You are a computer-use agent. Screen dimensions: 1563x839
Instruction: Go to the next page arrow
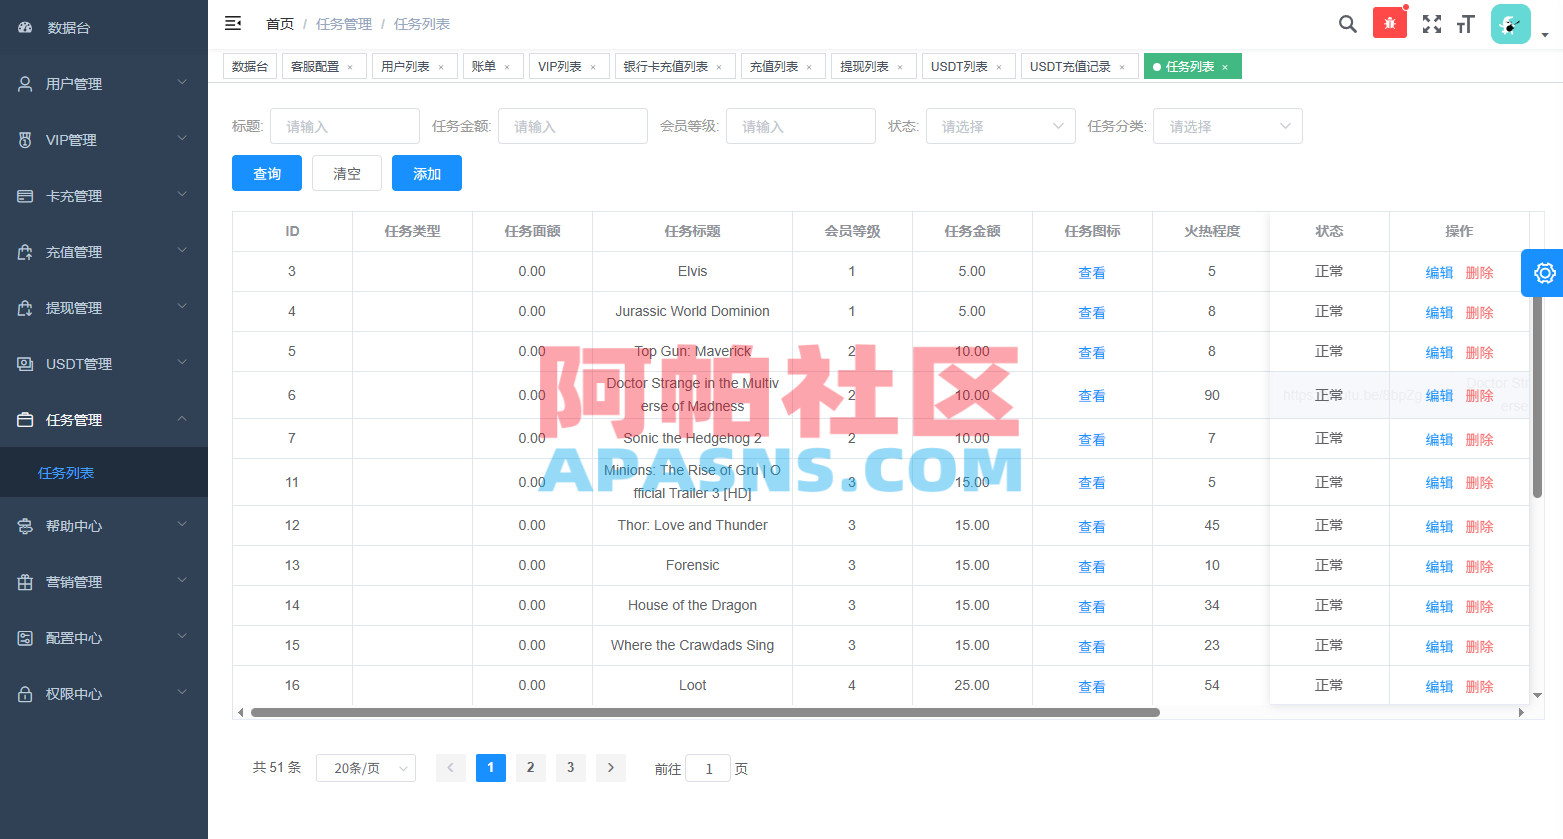point(611,768)
